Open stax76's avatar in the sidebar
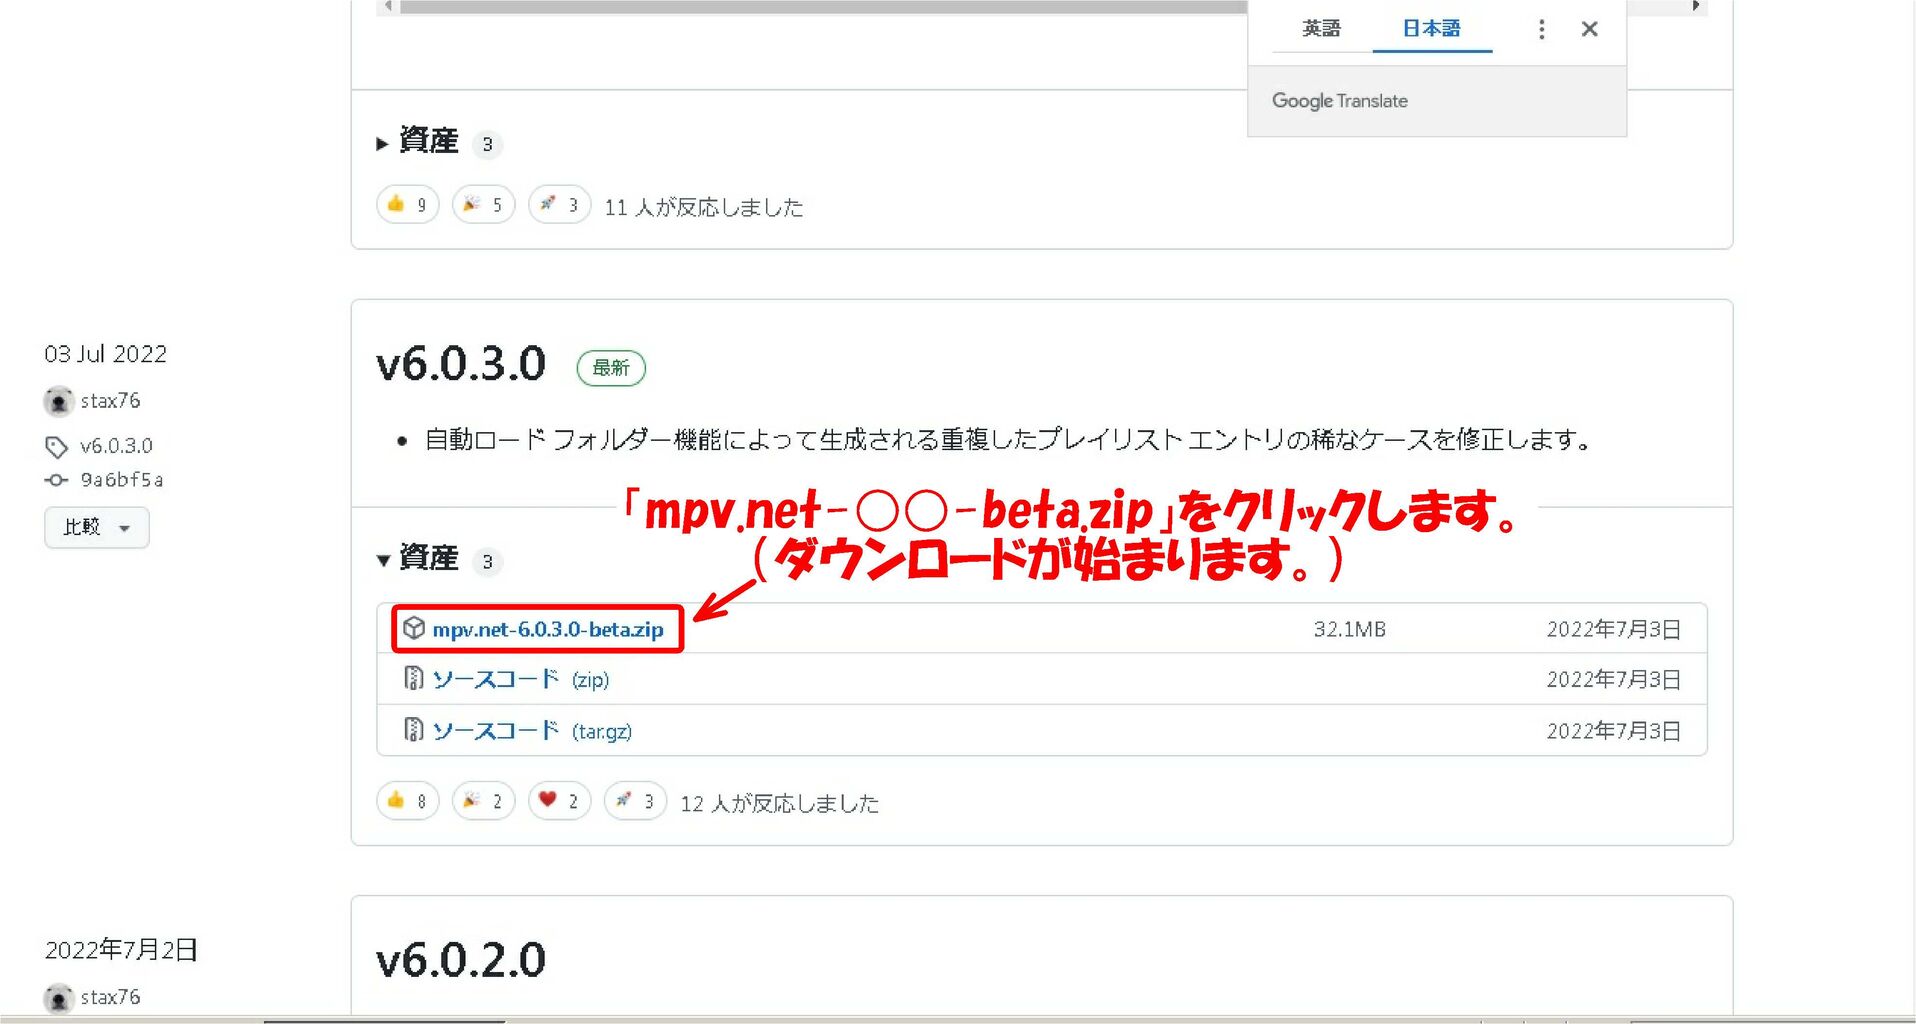The height and width of the screenshot is (1024, 1916). tap(60, 401)
